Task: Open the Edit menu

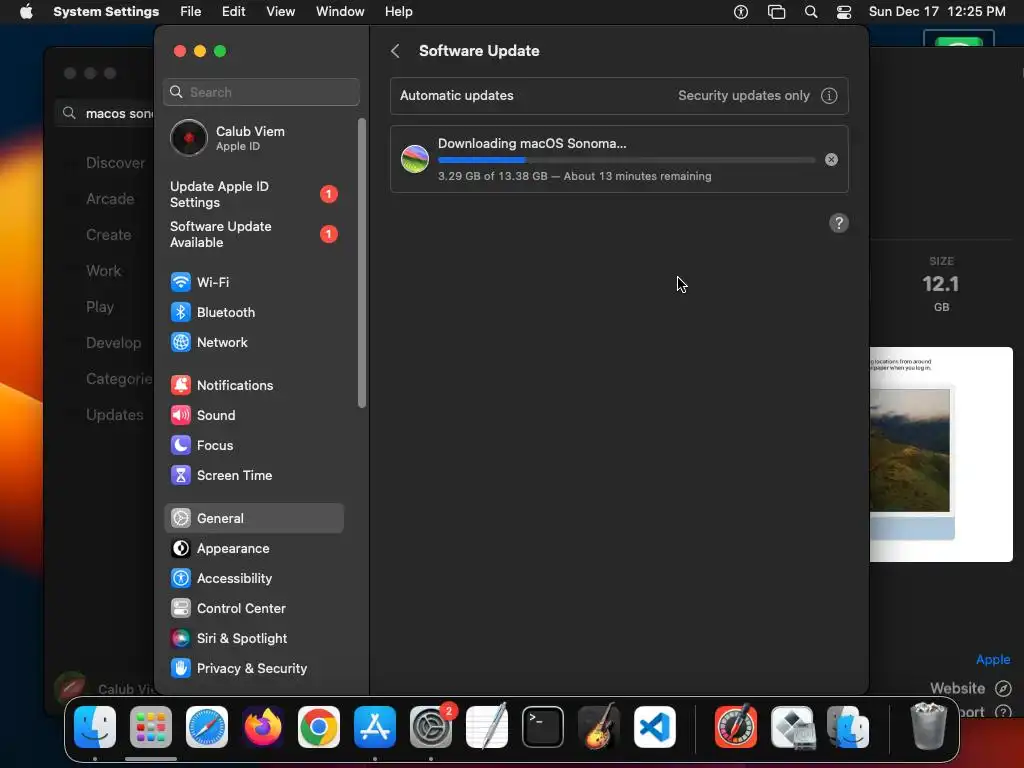Action: click(233, 12)
